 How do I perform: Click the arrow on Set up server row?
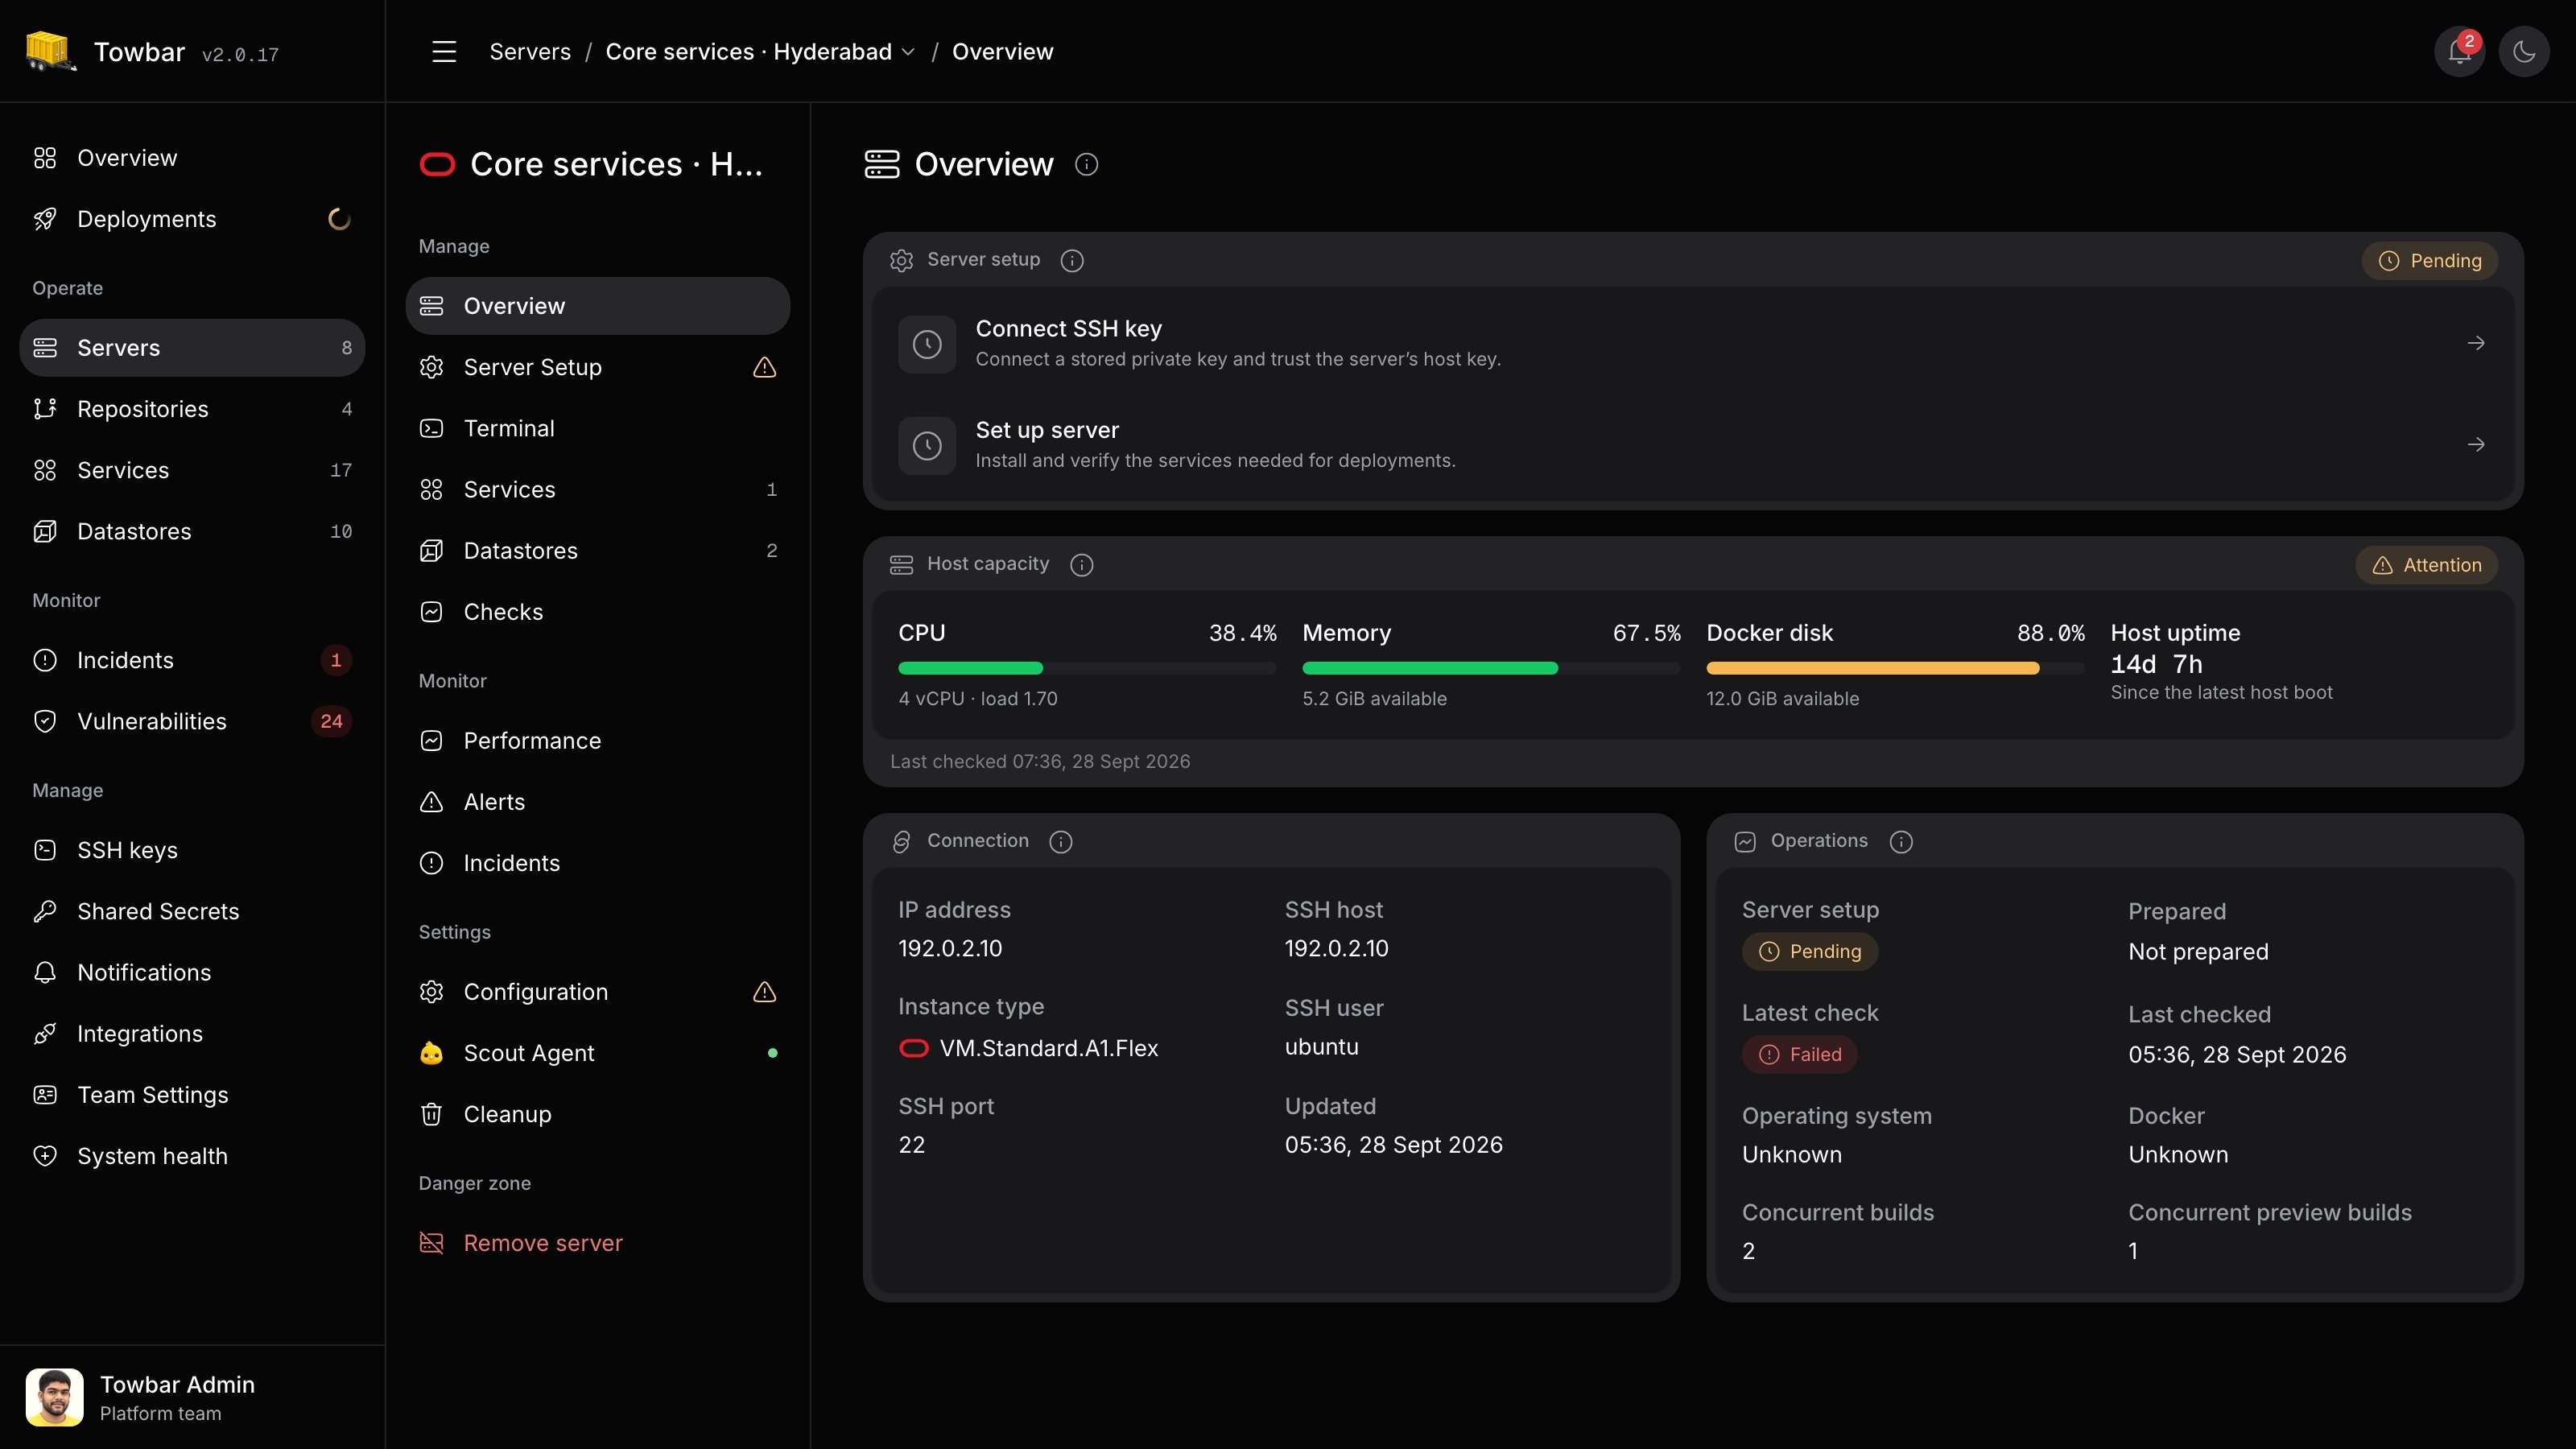coord(2476,445)
